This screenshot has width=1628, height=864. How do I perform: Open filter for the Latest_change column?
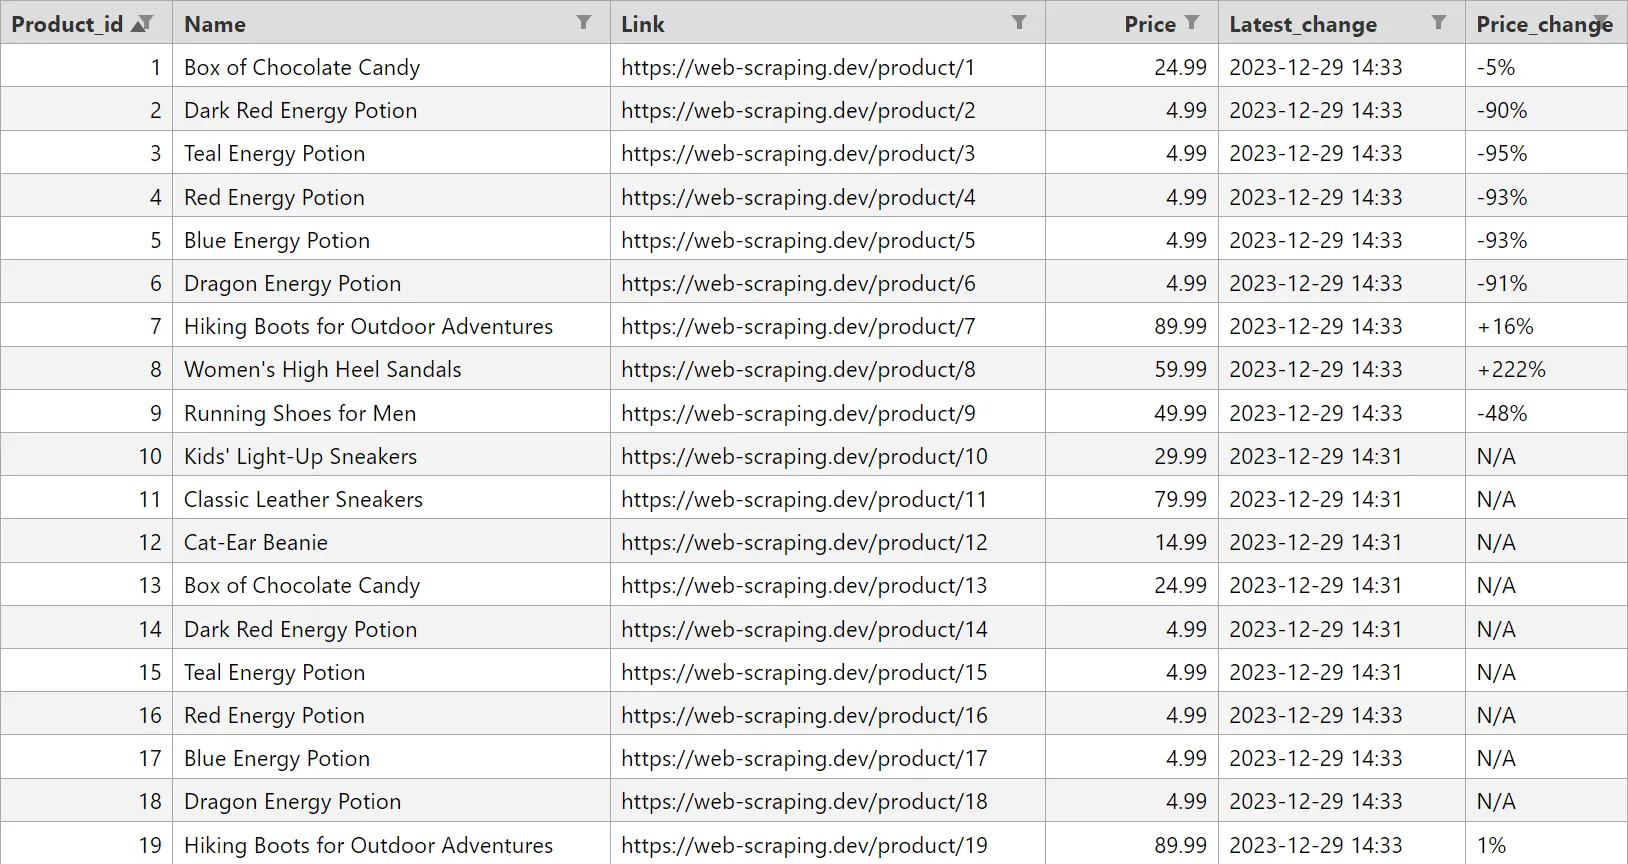click(x=1439, y=22)
